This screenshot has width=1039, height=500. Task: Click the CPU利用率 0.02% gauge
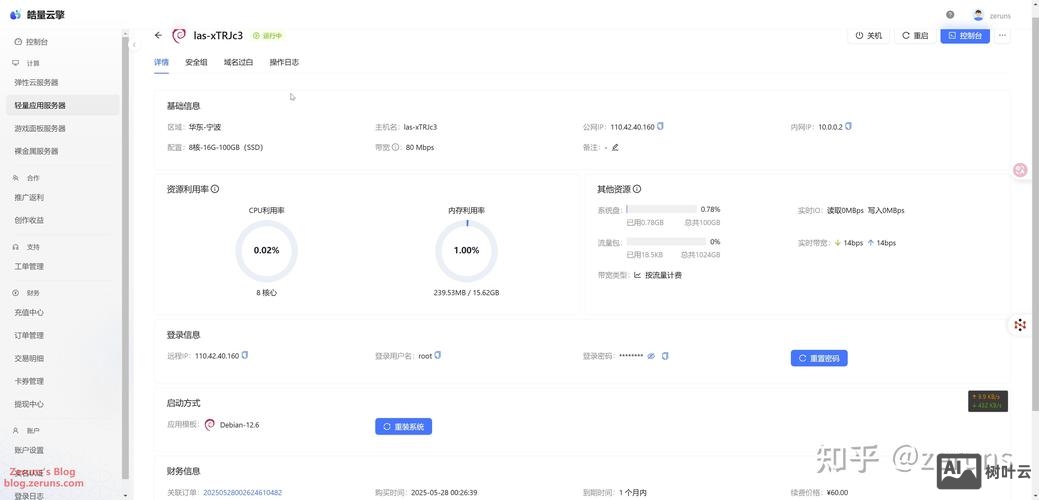click(x=266, y=250)
